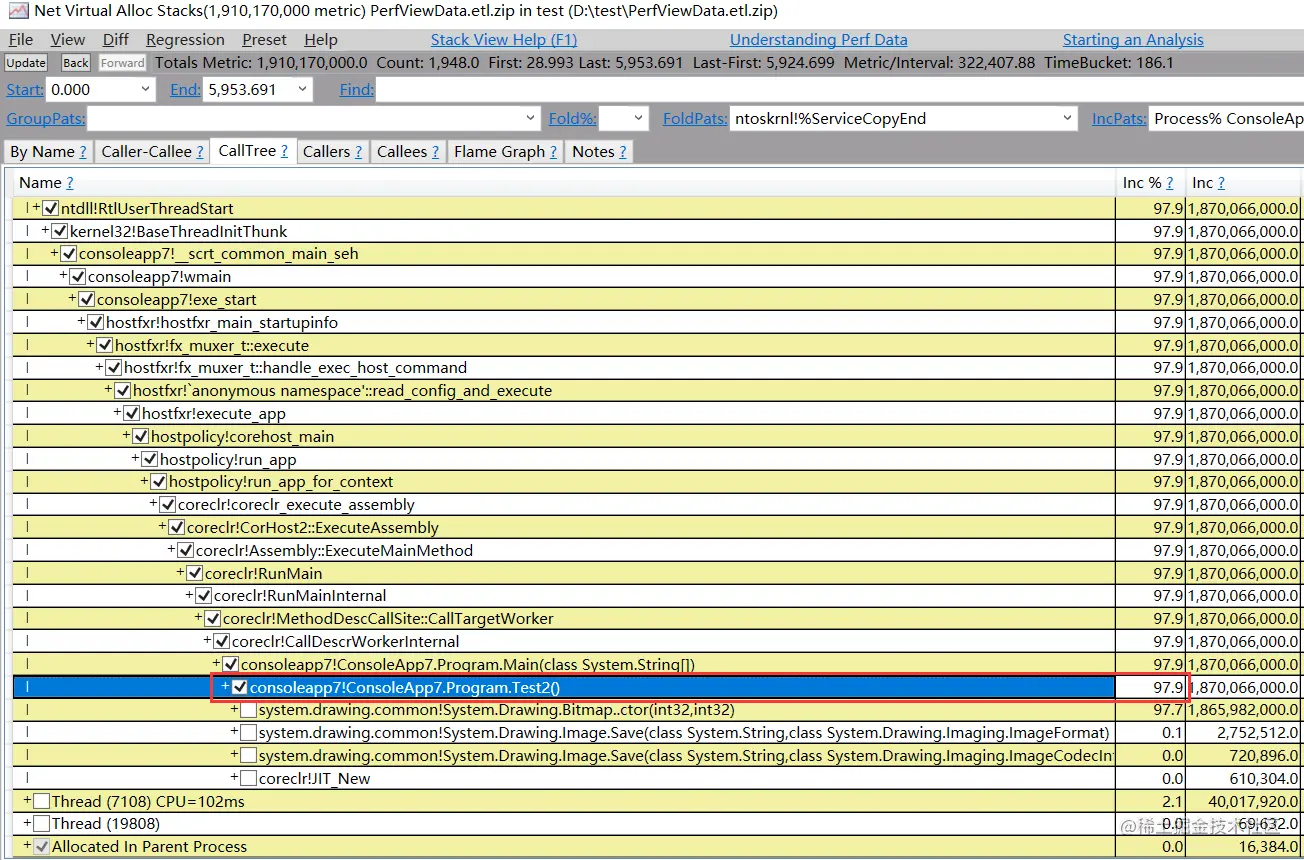Image resolution: width=1304 pixels, height=860 pixels.
Task: Collapse the Program.Main(class System.String[]) node
Action: pos(216,664)
